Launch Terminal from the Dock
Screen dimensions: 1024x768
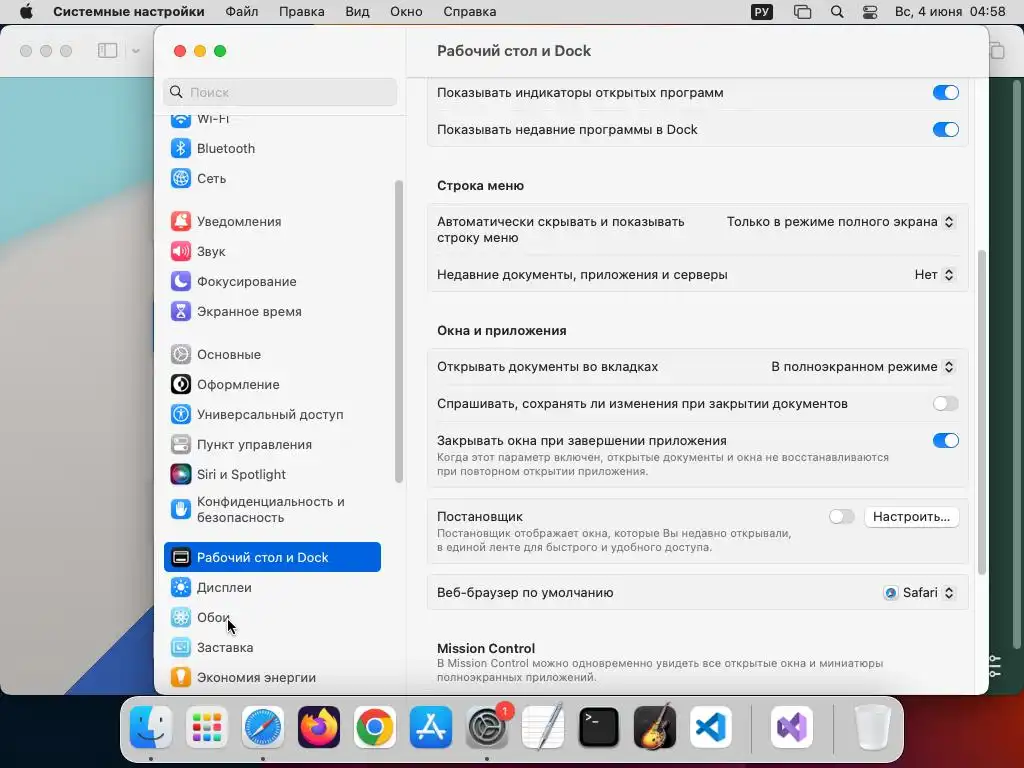click(599, 727)
